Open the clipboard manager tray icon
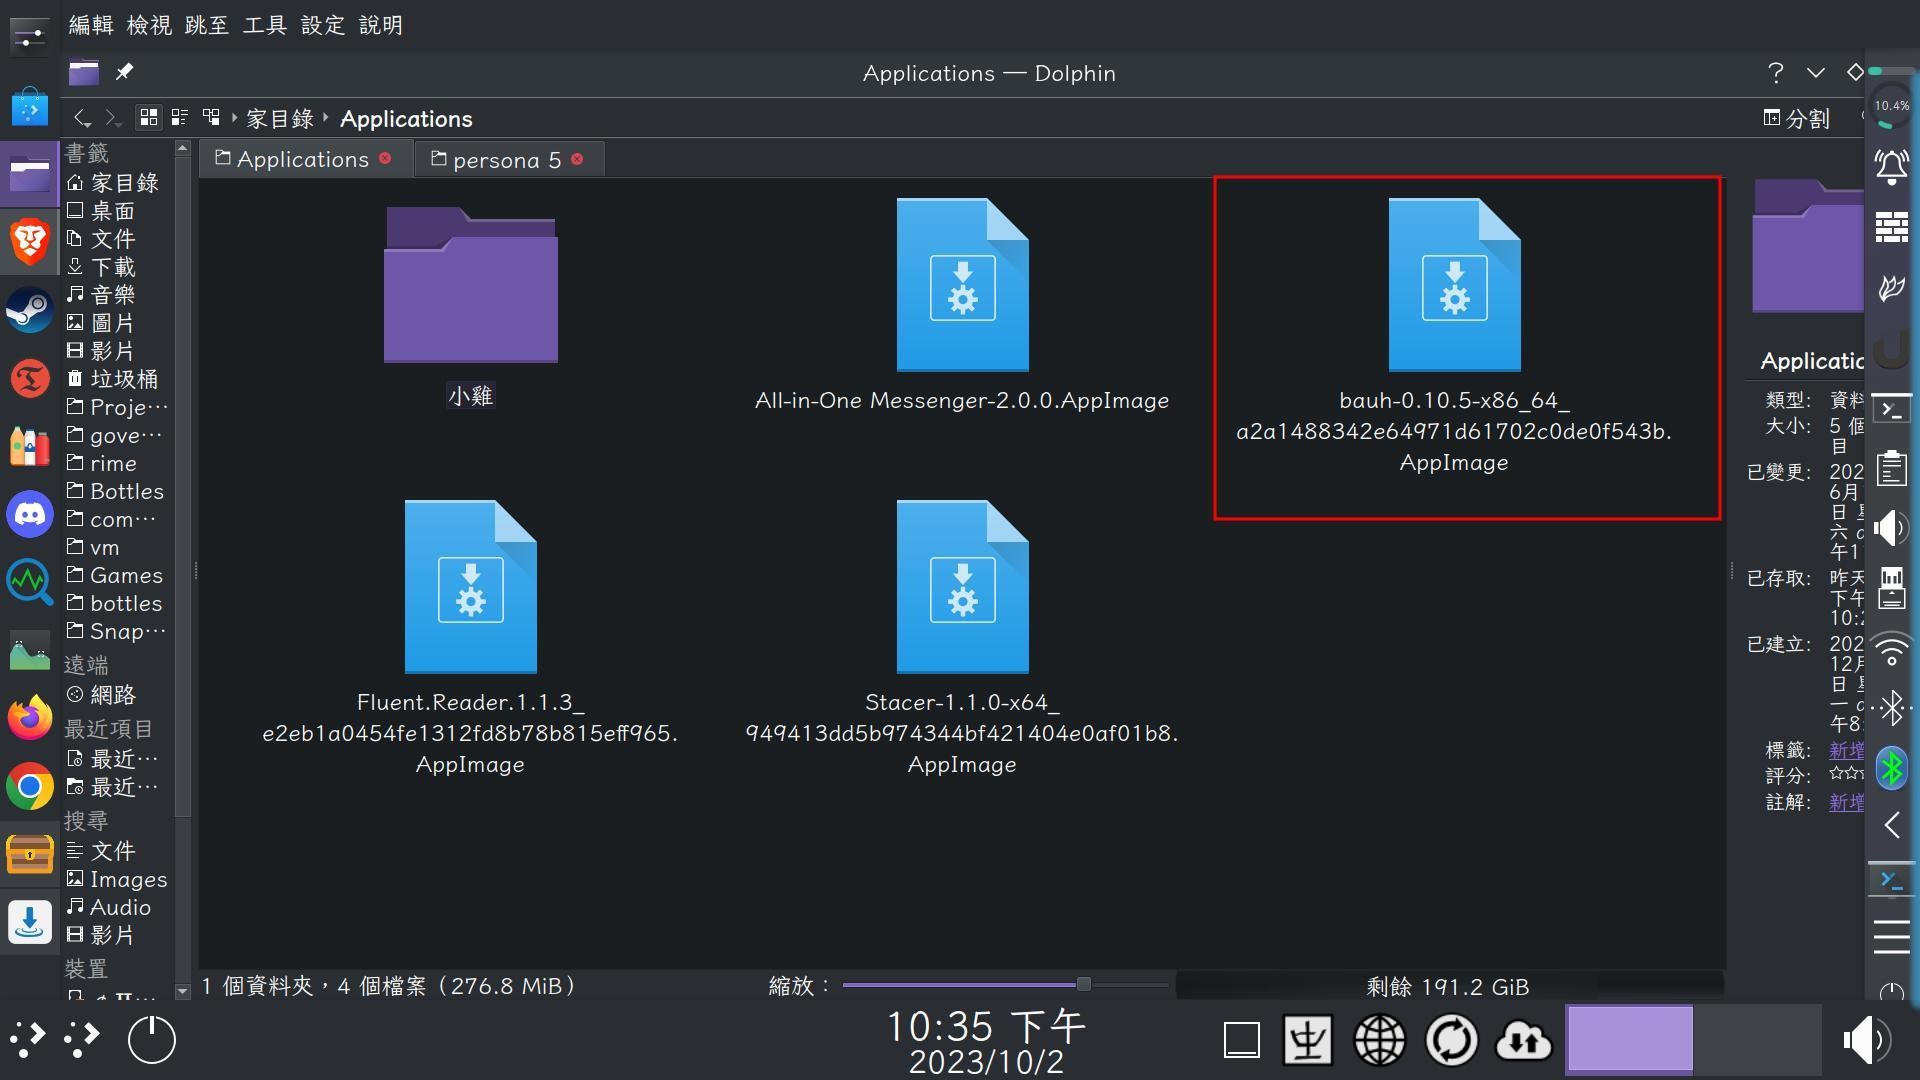1920x1080 pixels. coord(1890,467)
